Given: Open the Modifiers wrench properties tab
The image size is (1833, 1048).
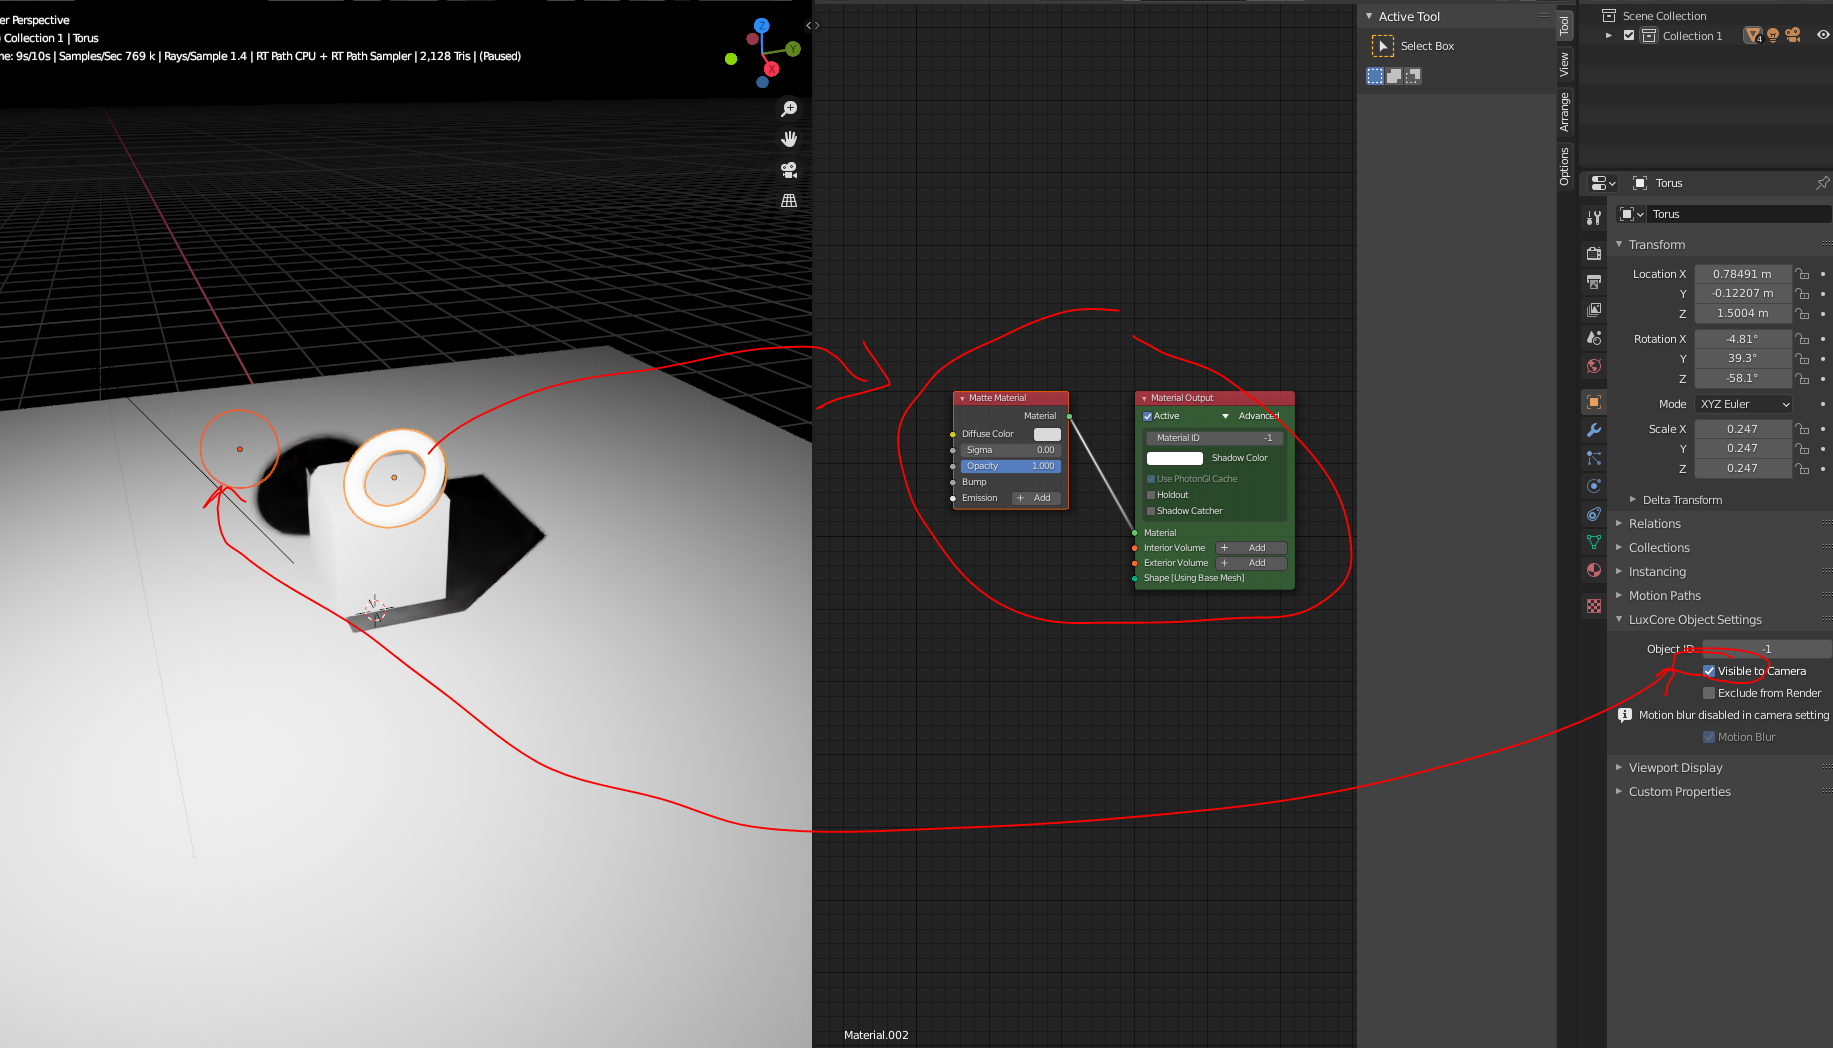Looking at the screenshot, I should [x=1594, y=430].
